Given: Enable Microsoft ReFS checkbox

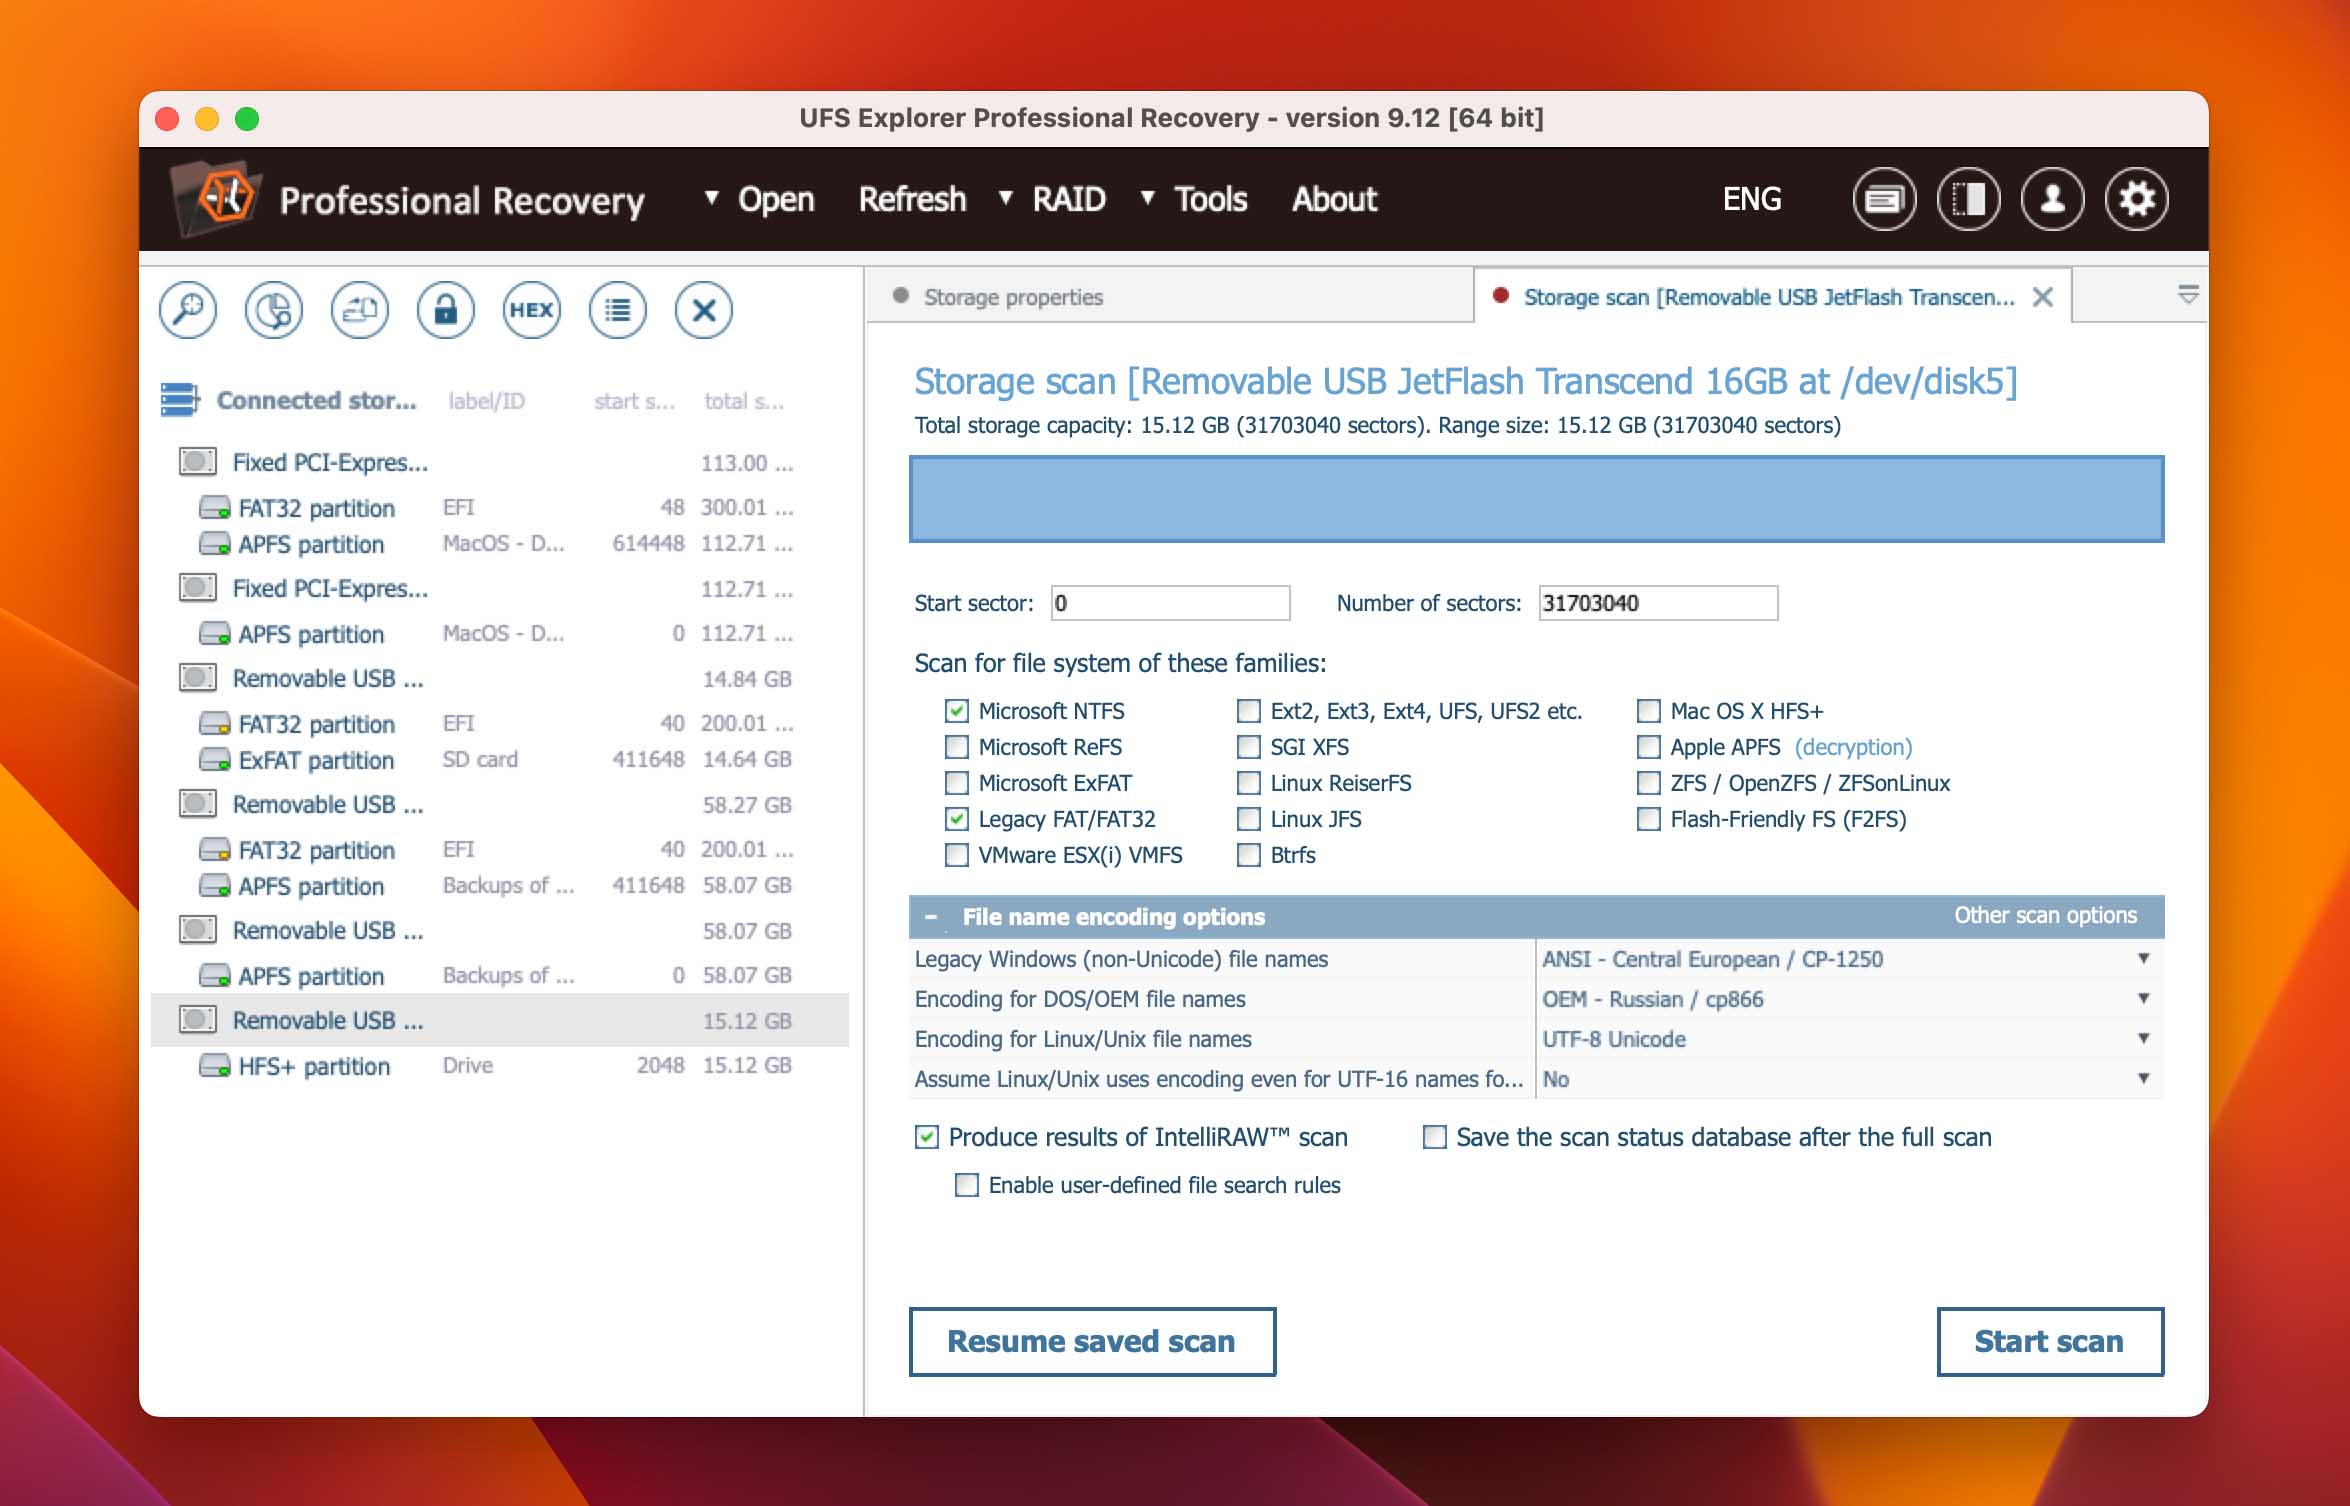Looking at the screenshot, I should point(957,747).
